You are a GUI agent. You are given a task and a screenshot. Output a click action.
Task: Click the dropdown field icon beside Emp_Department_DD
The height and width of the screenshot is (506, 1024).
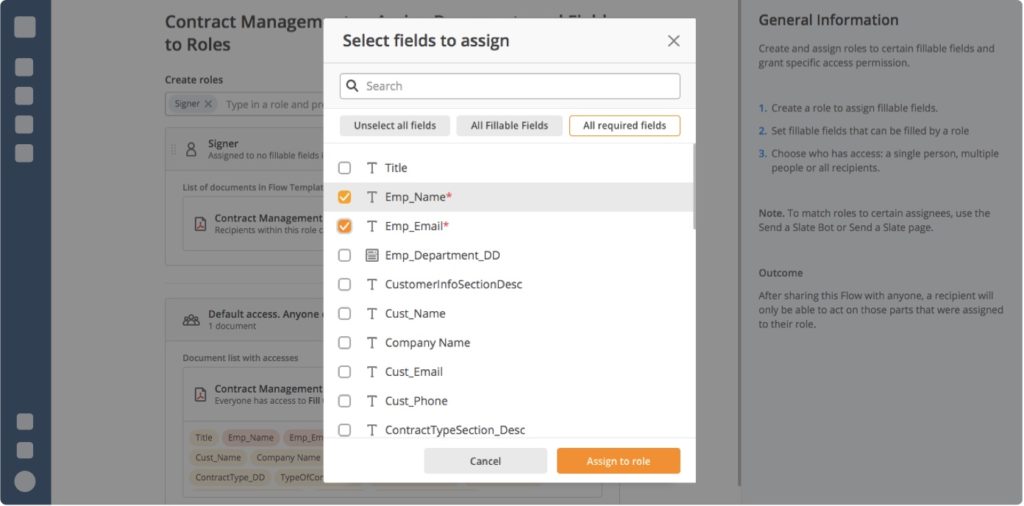[372, 255]
